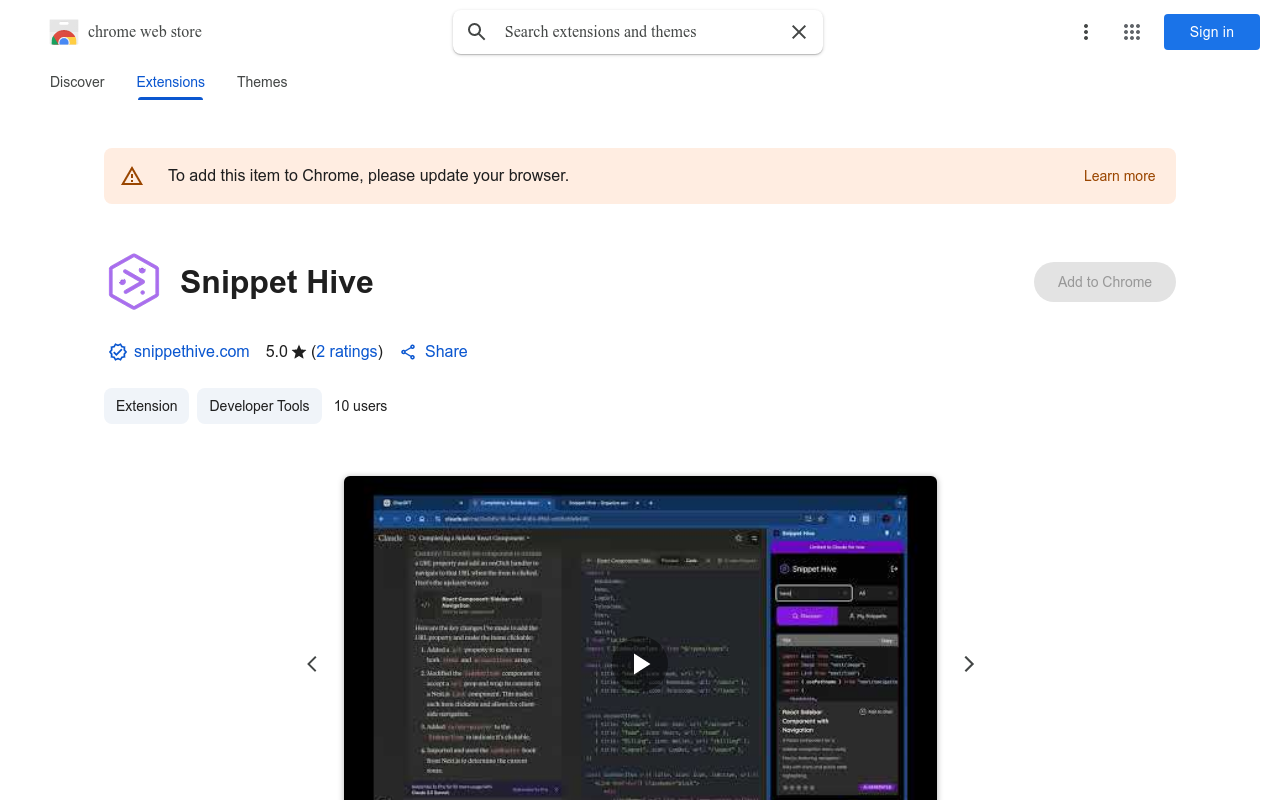The width and height of the screenshot is (1280, 800).
Task: Go to the previous screenshot slide
Action: pyautogui.click(x=312, y=664)
